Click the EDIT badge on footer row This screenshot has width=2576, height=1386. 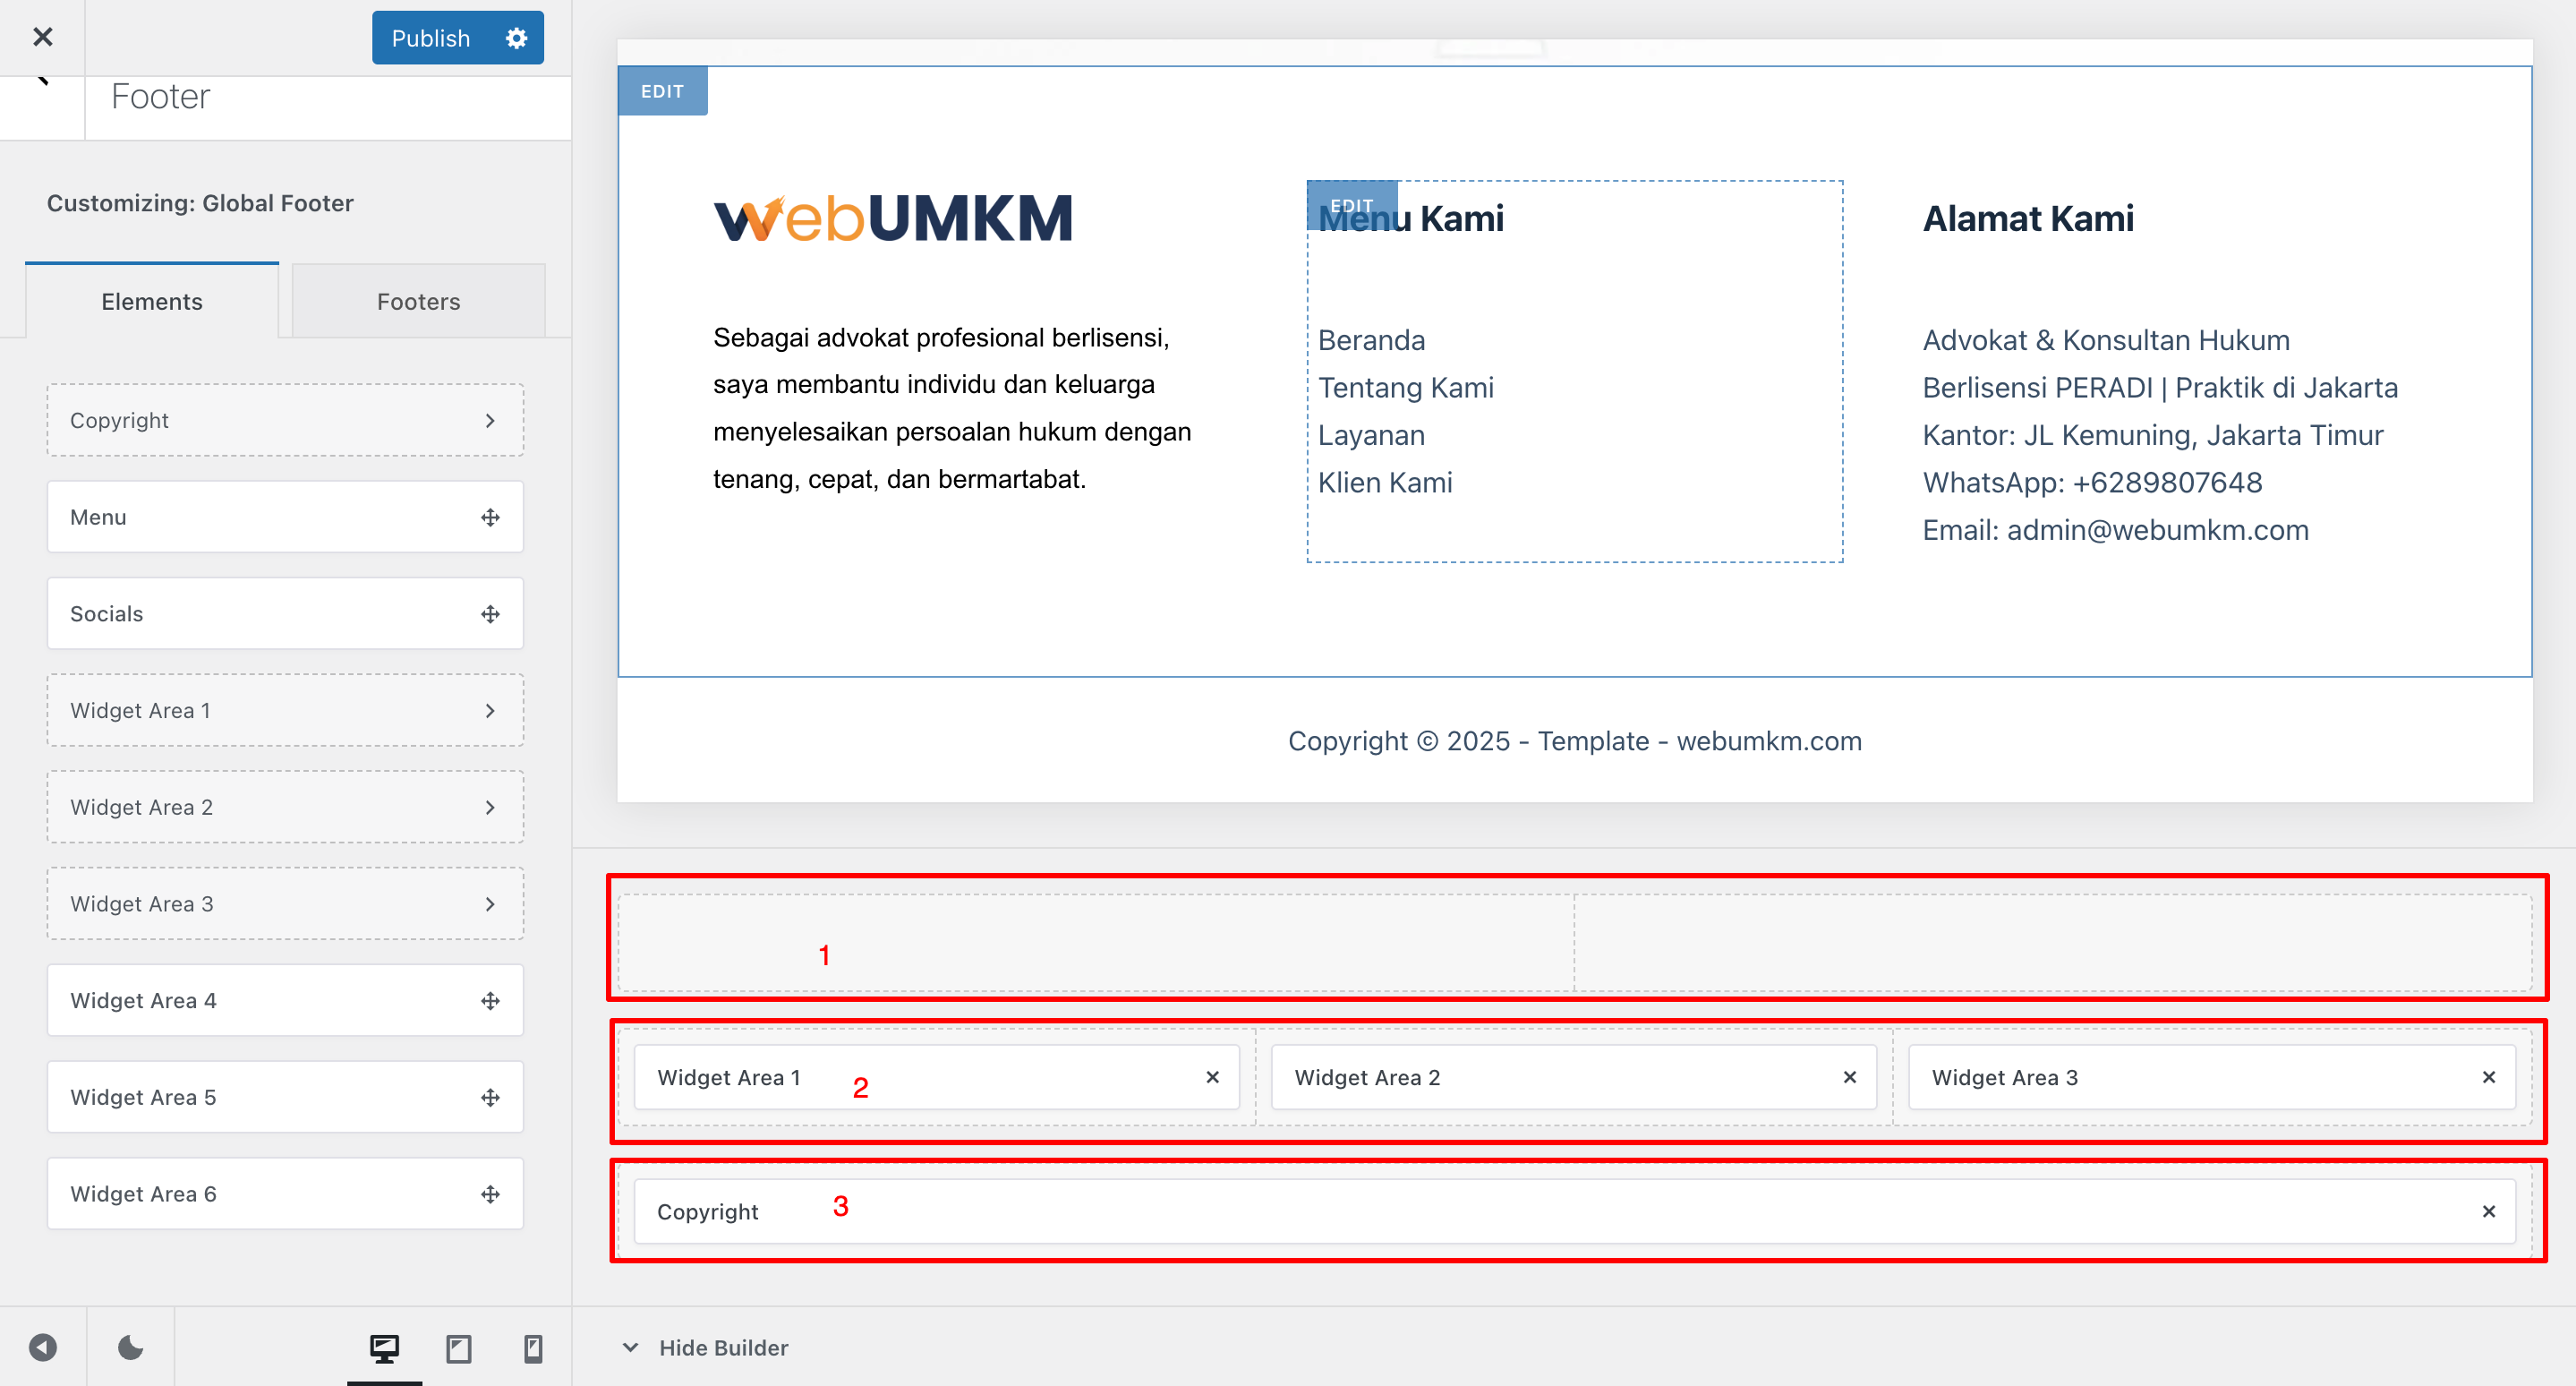coord(662,91)
